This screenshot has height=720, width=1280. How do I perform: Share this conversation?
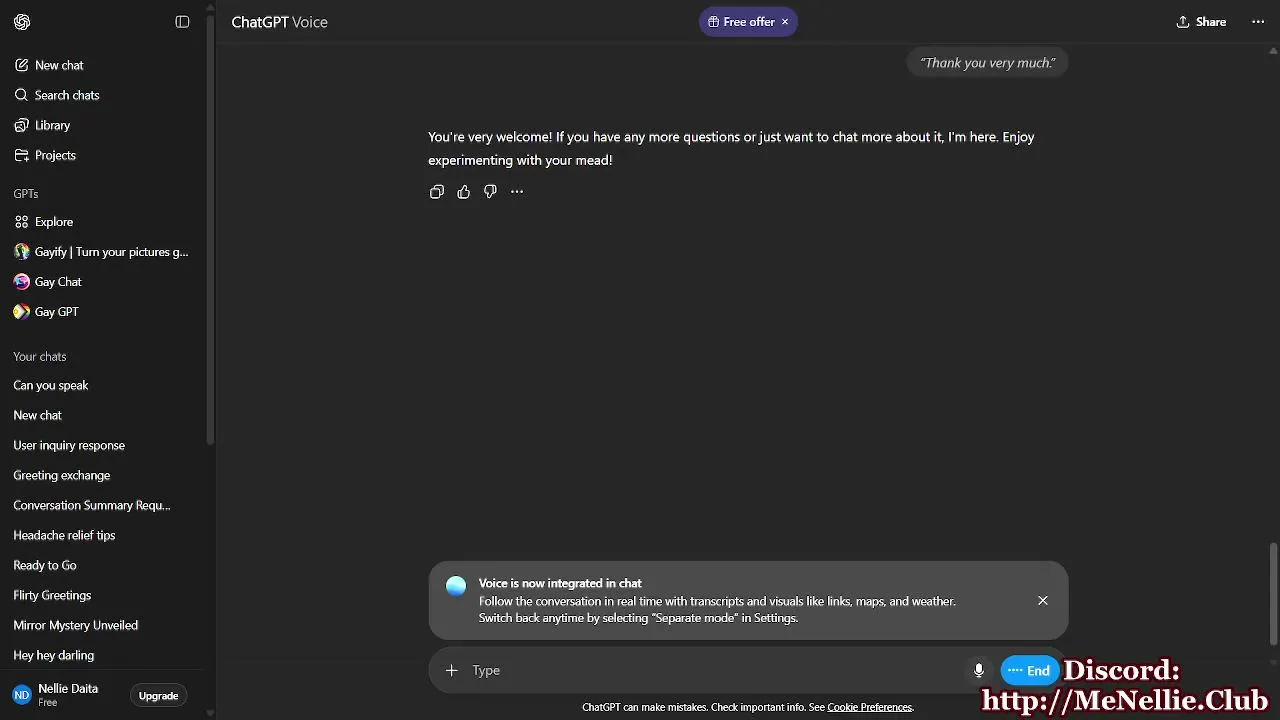coord(1201,22)
